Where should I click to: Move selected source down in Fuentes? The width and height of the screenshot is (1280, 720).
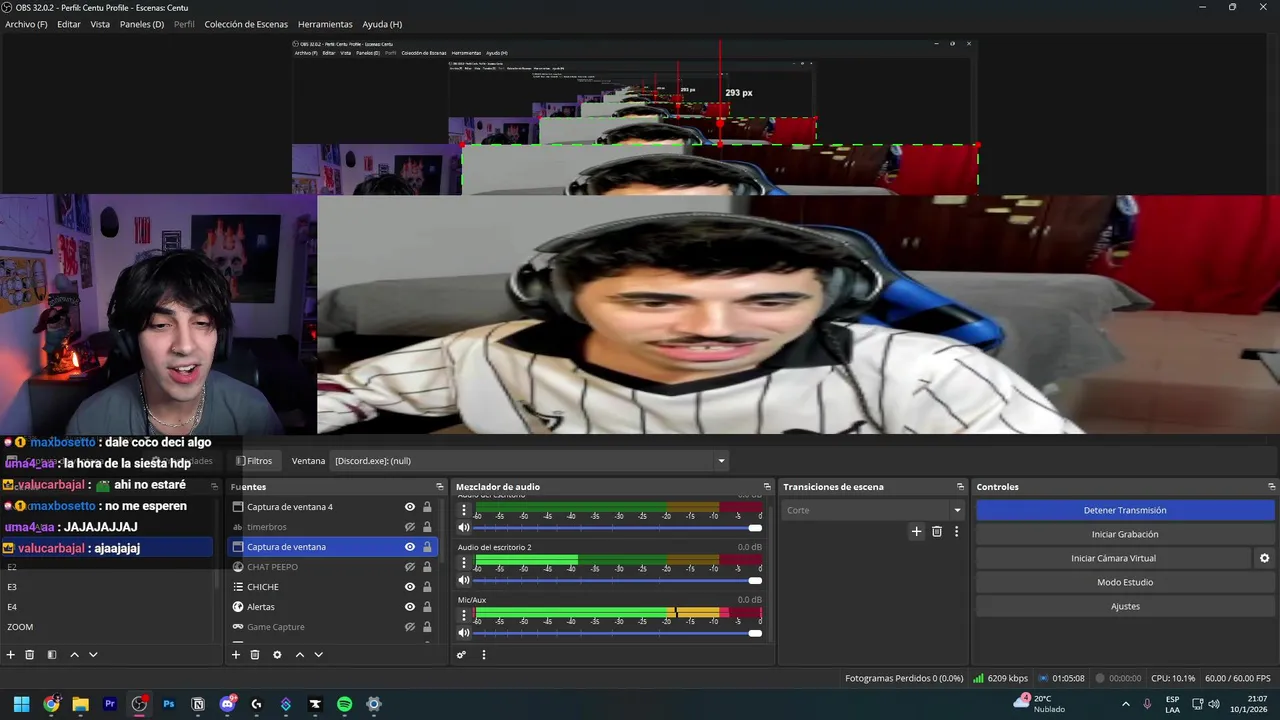(318, 655)
